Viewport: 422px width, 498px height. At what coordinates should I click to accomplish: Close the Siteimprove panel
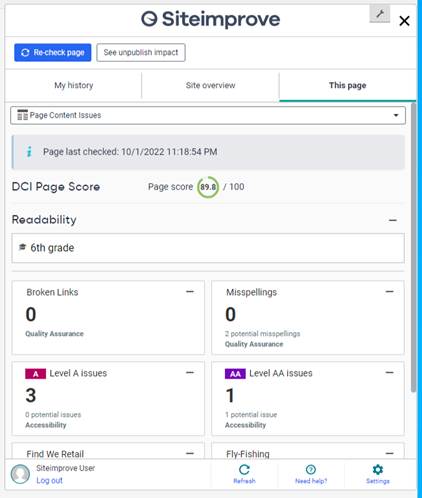pyautogui.click(x=404, y=21)
